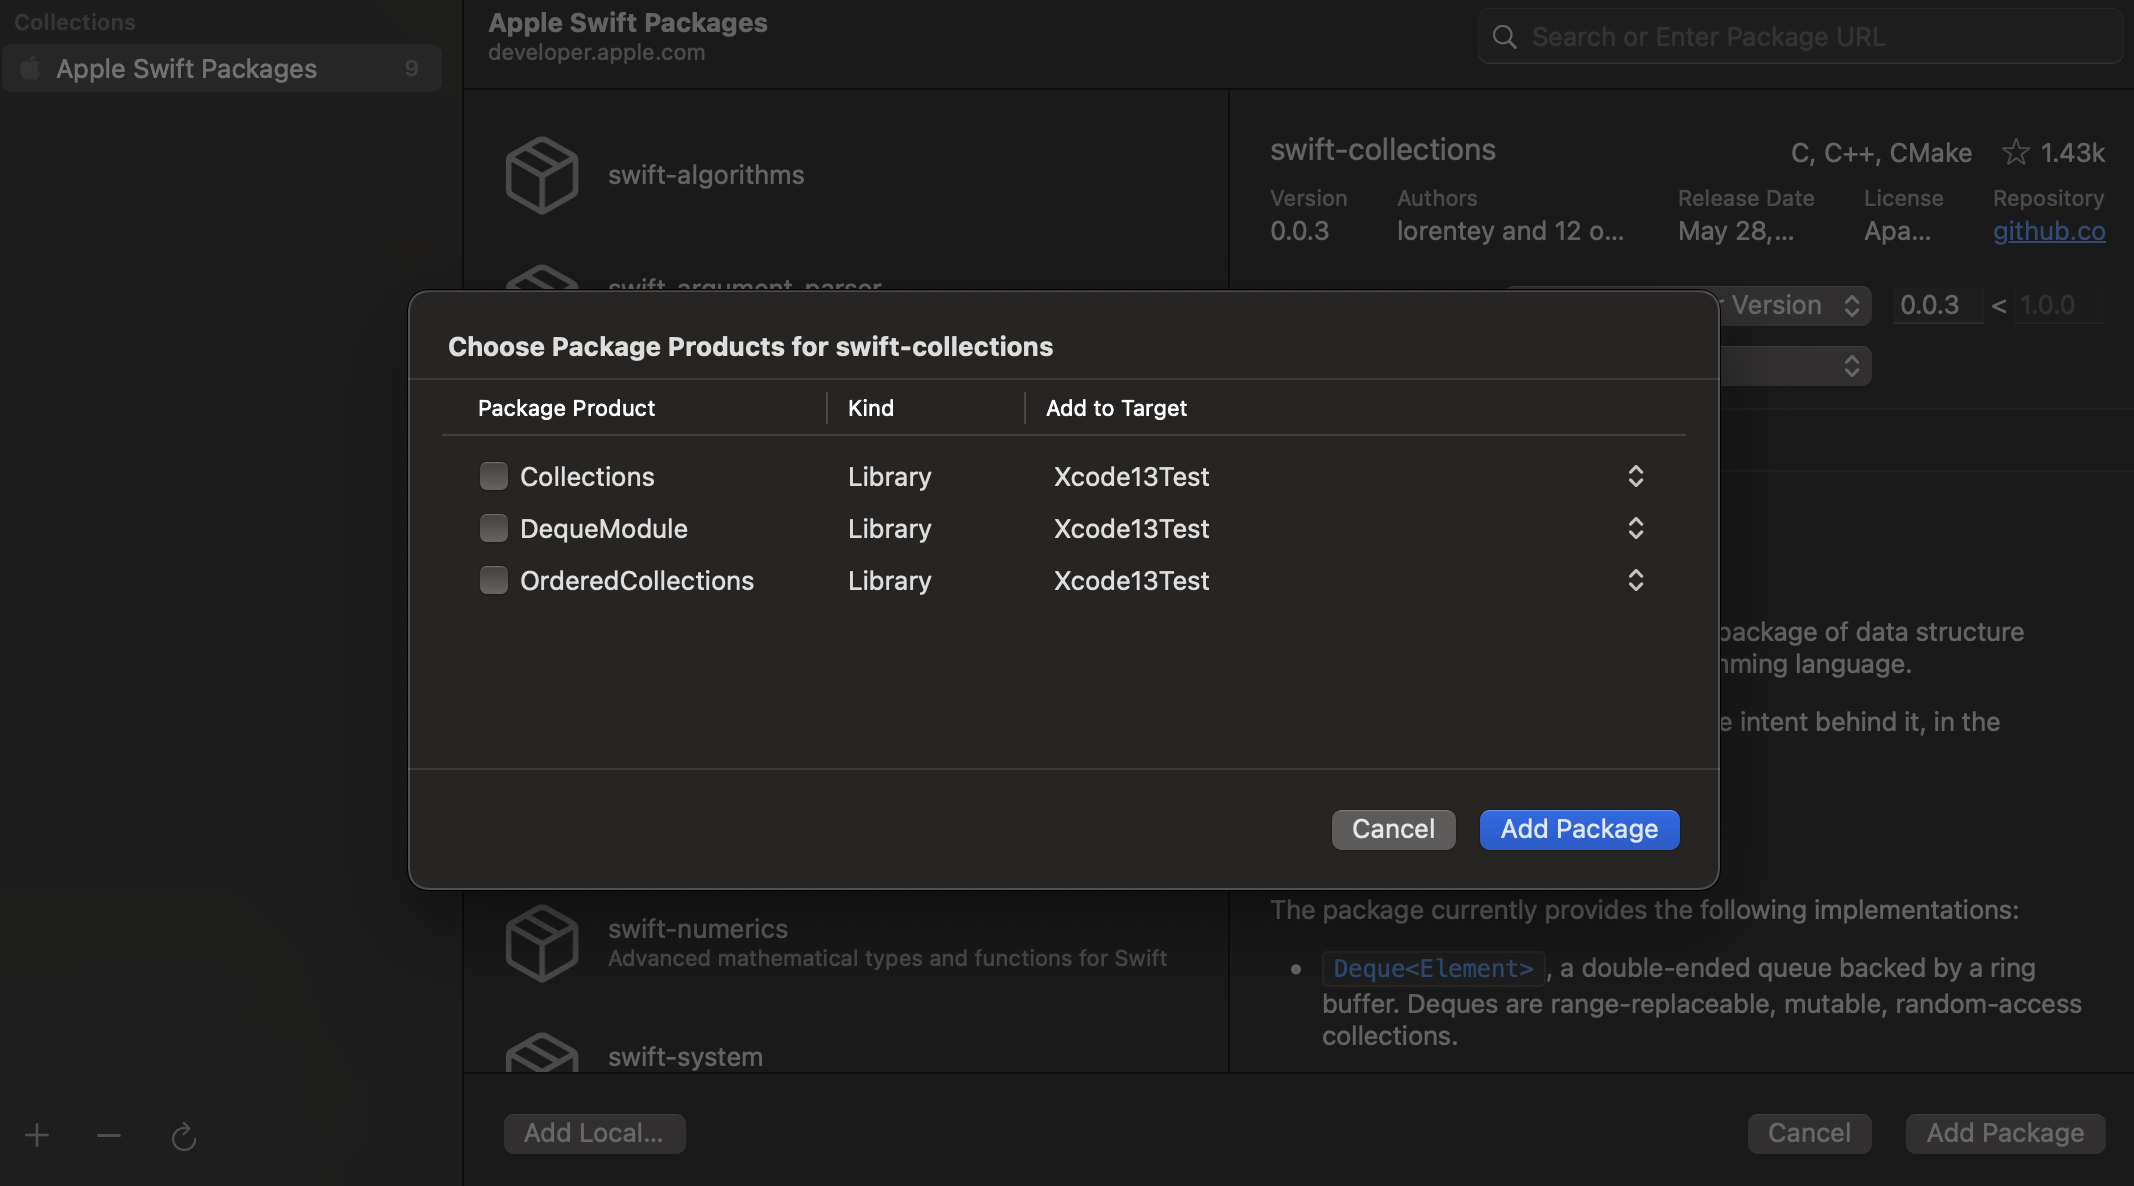Click the Add to Target column header
Viewport: 2134px width, 1186px height.
pos(1116,408)
